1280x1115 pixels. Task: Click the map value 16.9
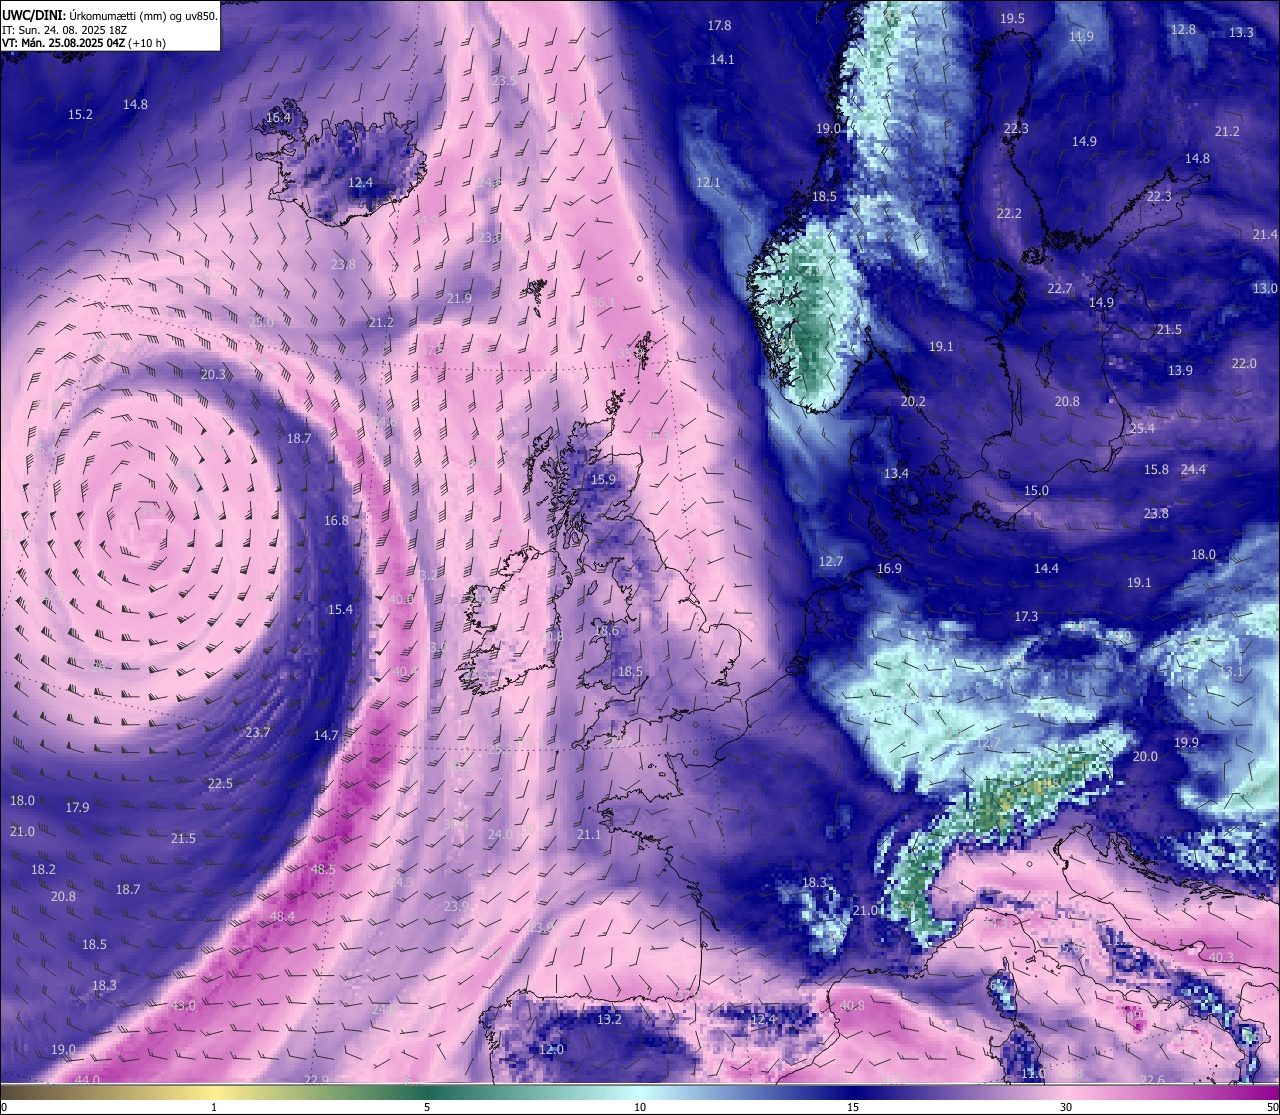pos(889,569)
